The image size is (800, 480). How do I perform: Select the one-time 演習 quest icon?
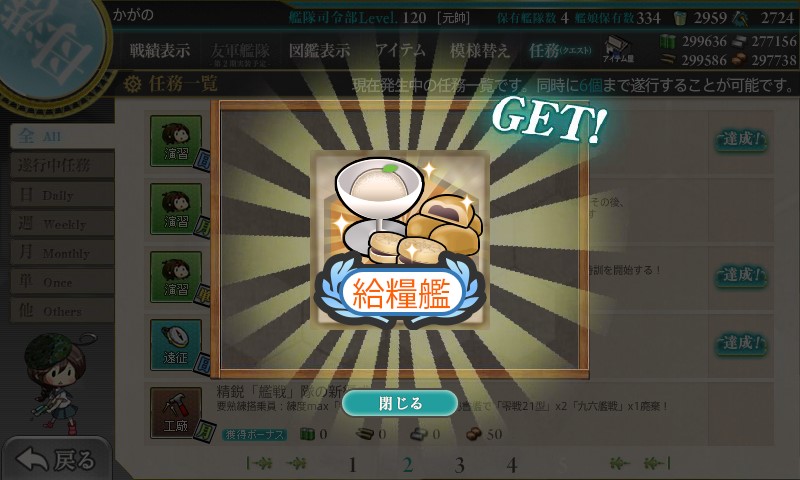tap(176, 277)
